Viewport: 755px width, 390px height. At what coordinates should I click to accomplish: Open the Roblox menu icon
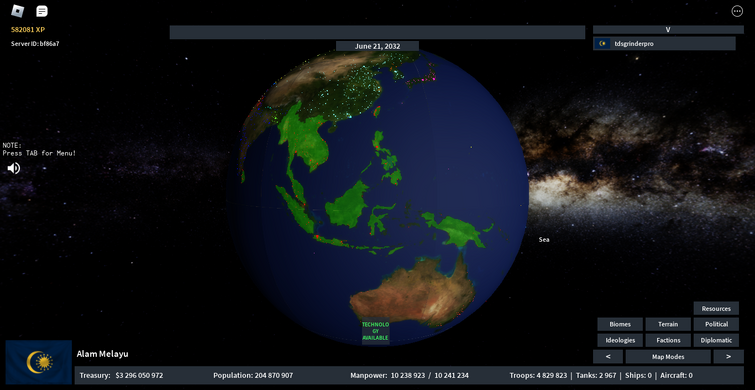coord(18,11)
